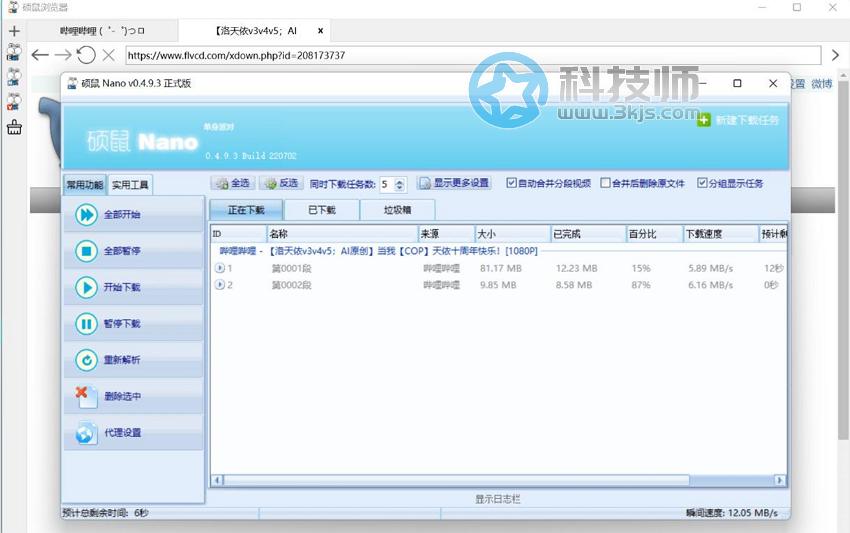Click the 来源 column header

[447, 234]
